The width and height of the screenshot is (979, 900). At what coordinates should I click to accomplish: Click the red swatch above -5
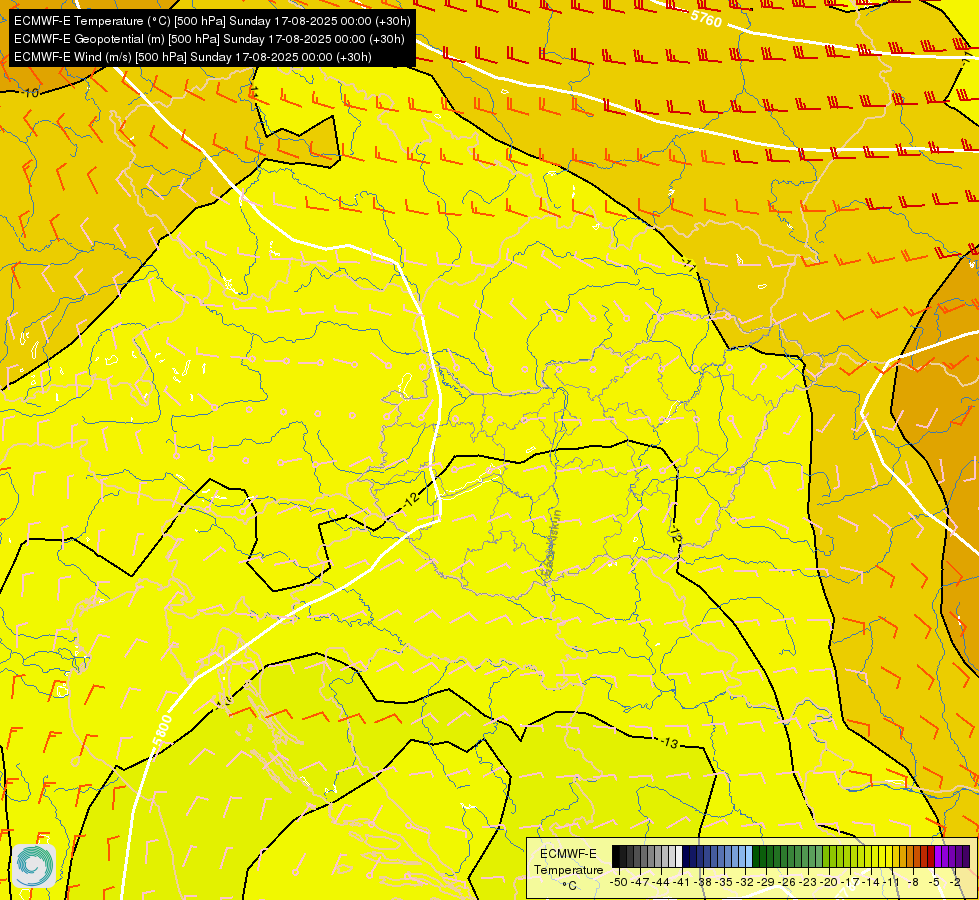click(931, 856)
